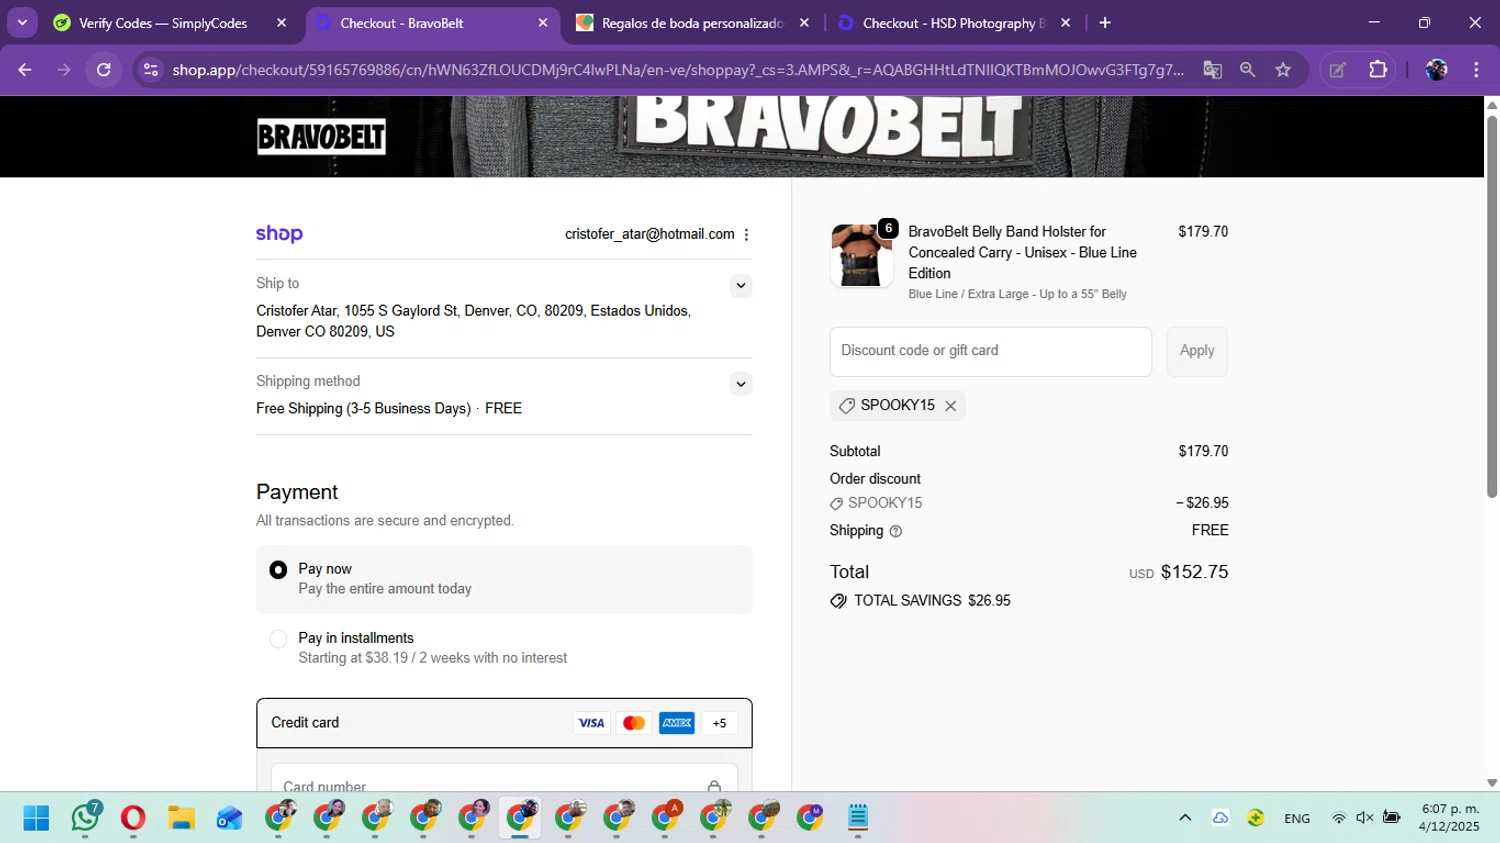Open the Chrome profile avatar
Screen dimensions: 1500x843
click(x=1436, y=70)
